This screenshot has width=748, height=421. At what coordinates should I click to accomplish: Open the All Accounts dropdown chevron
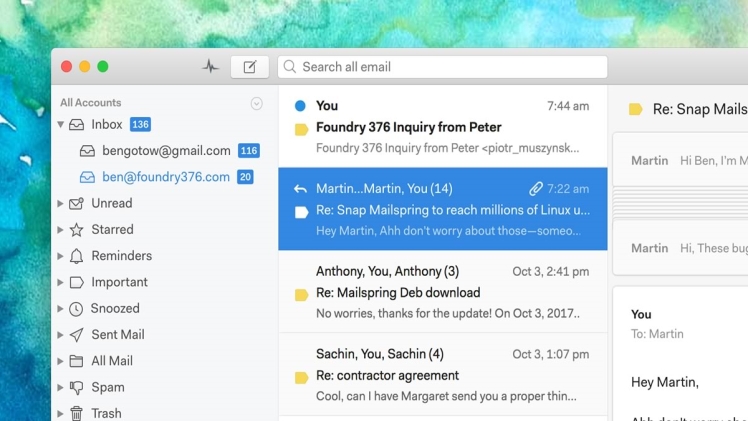pyautogui.click(x=257, y=103)
